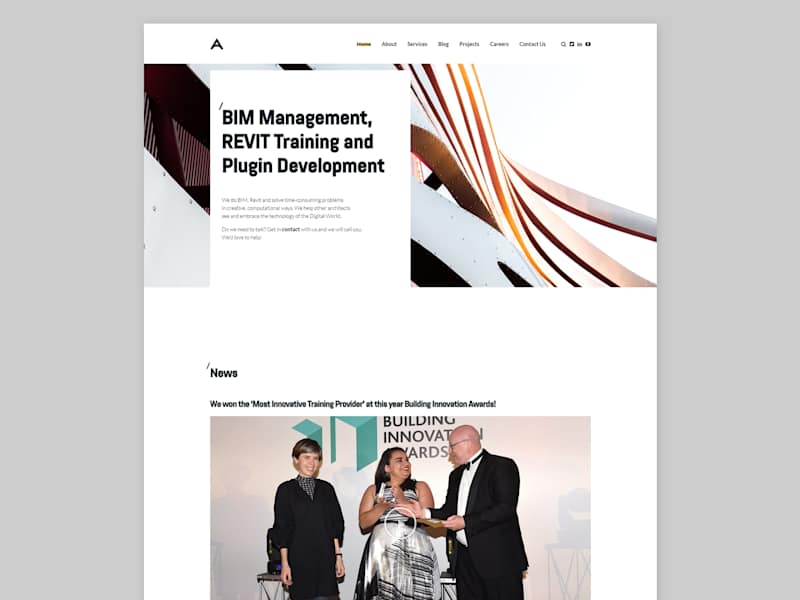Click the triangular A logo in header
The width and height of the screenshot is (800, 600).
pos(216,44)
